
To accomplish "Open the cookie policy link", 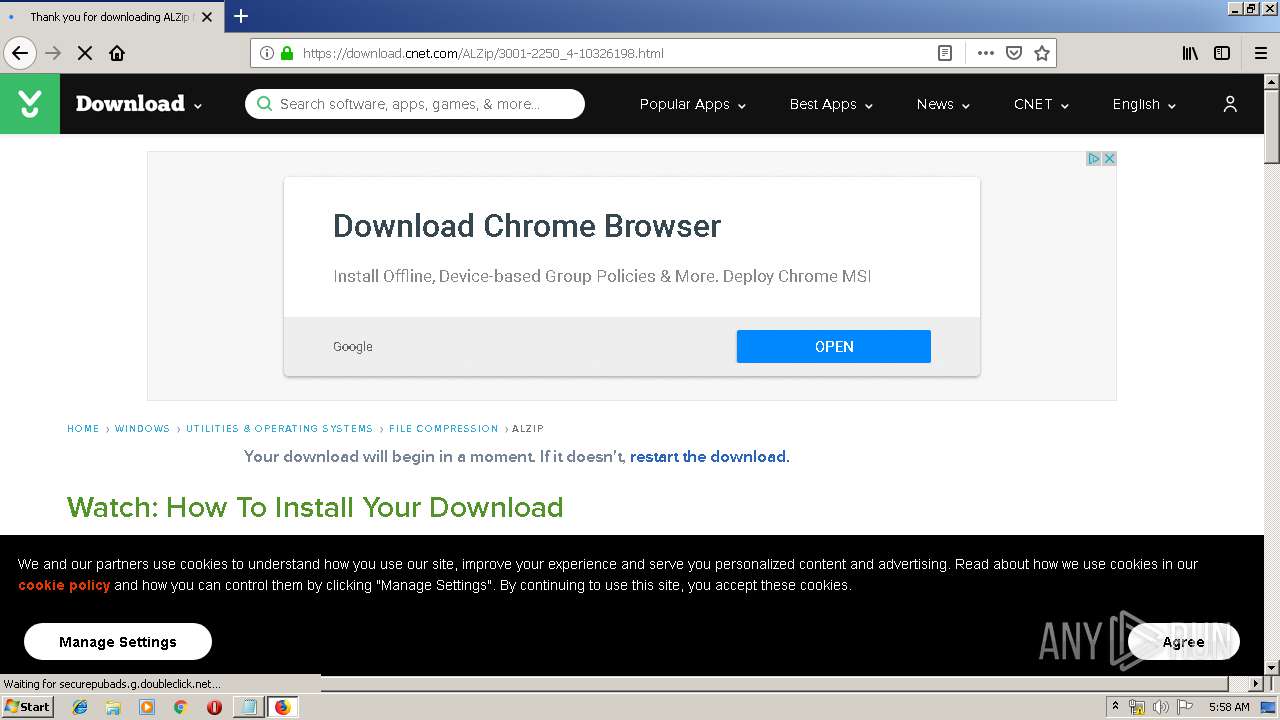I will tap(64, 585).
